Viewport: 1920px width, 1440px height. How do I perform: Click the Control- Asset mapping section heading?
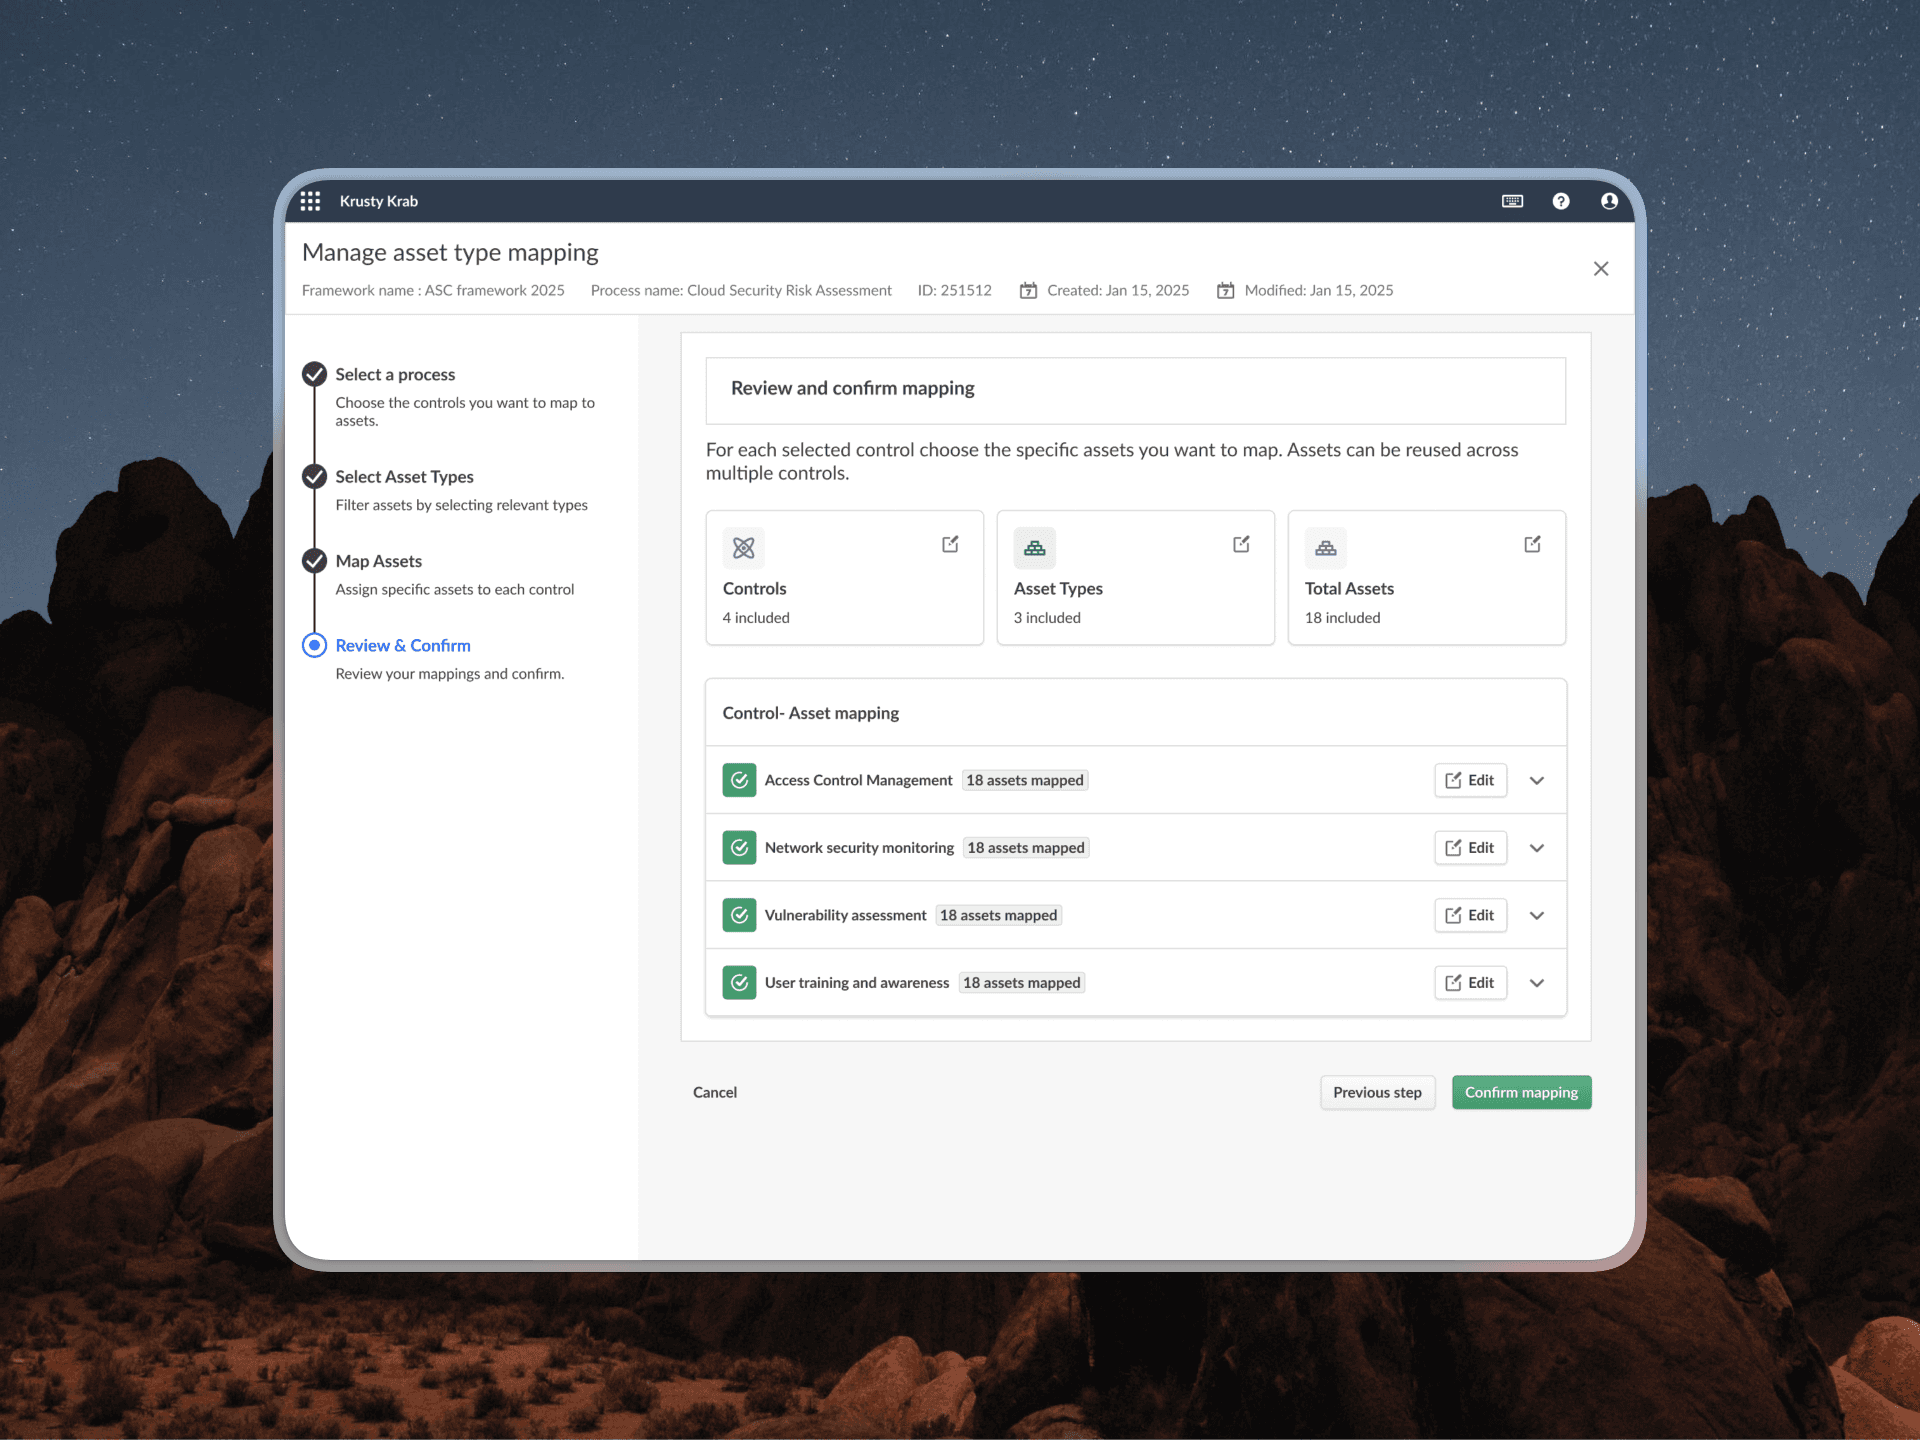pos(811,713)
